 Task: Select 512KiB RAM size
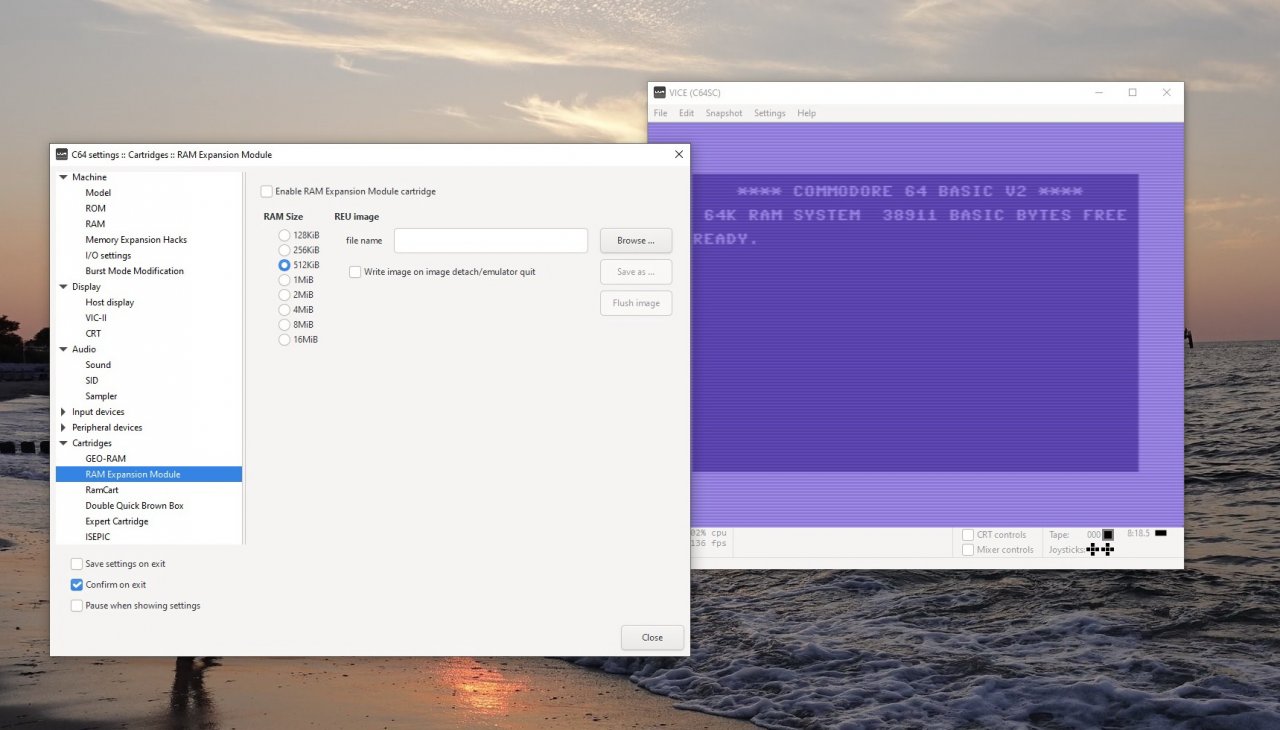pos(284,265)
